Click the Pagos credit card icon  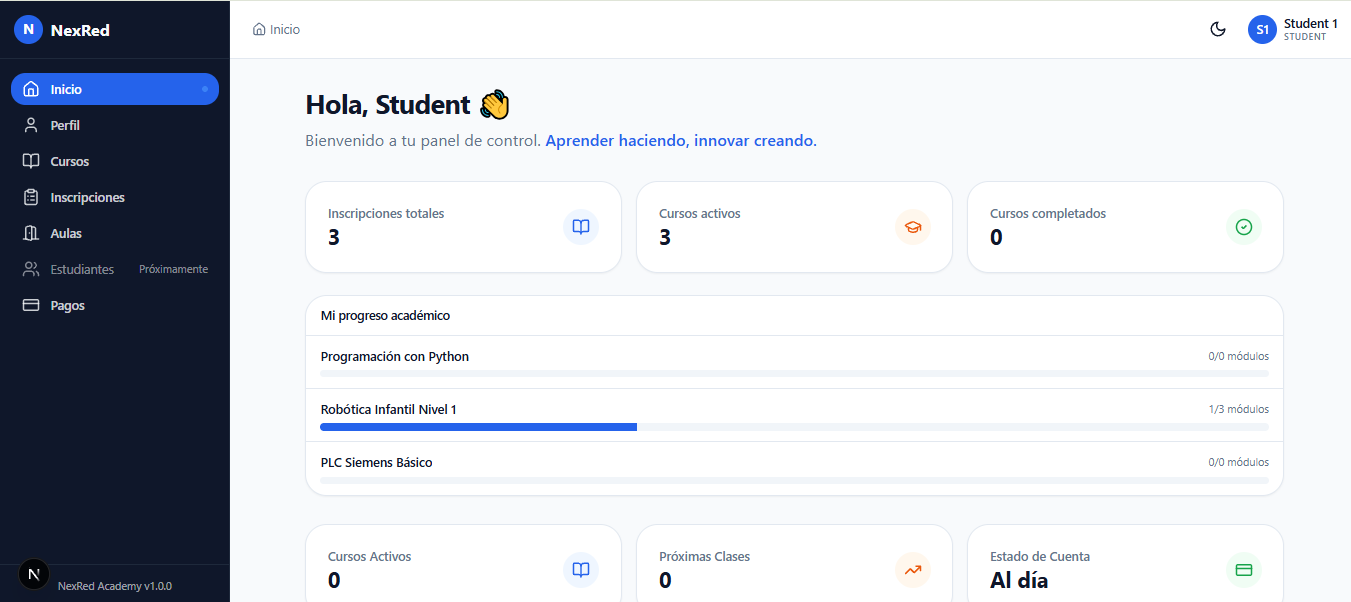point(31,305)
